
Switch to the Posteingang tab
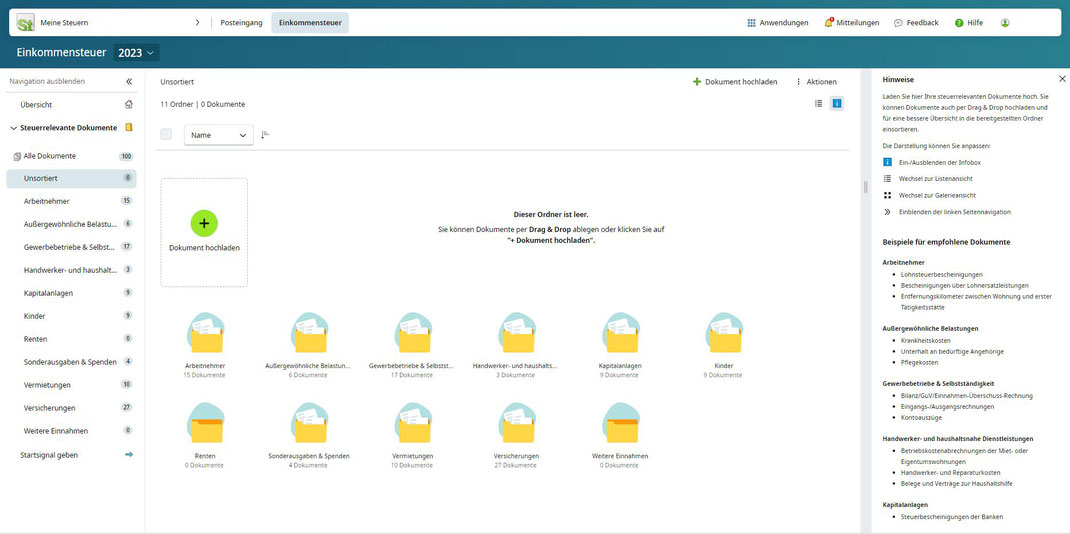[x=242, y=23]
